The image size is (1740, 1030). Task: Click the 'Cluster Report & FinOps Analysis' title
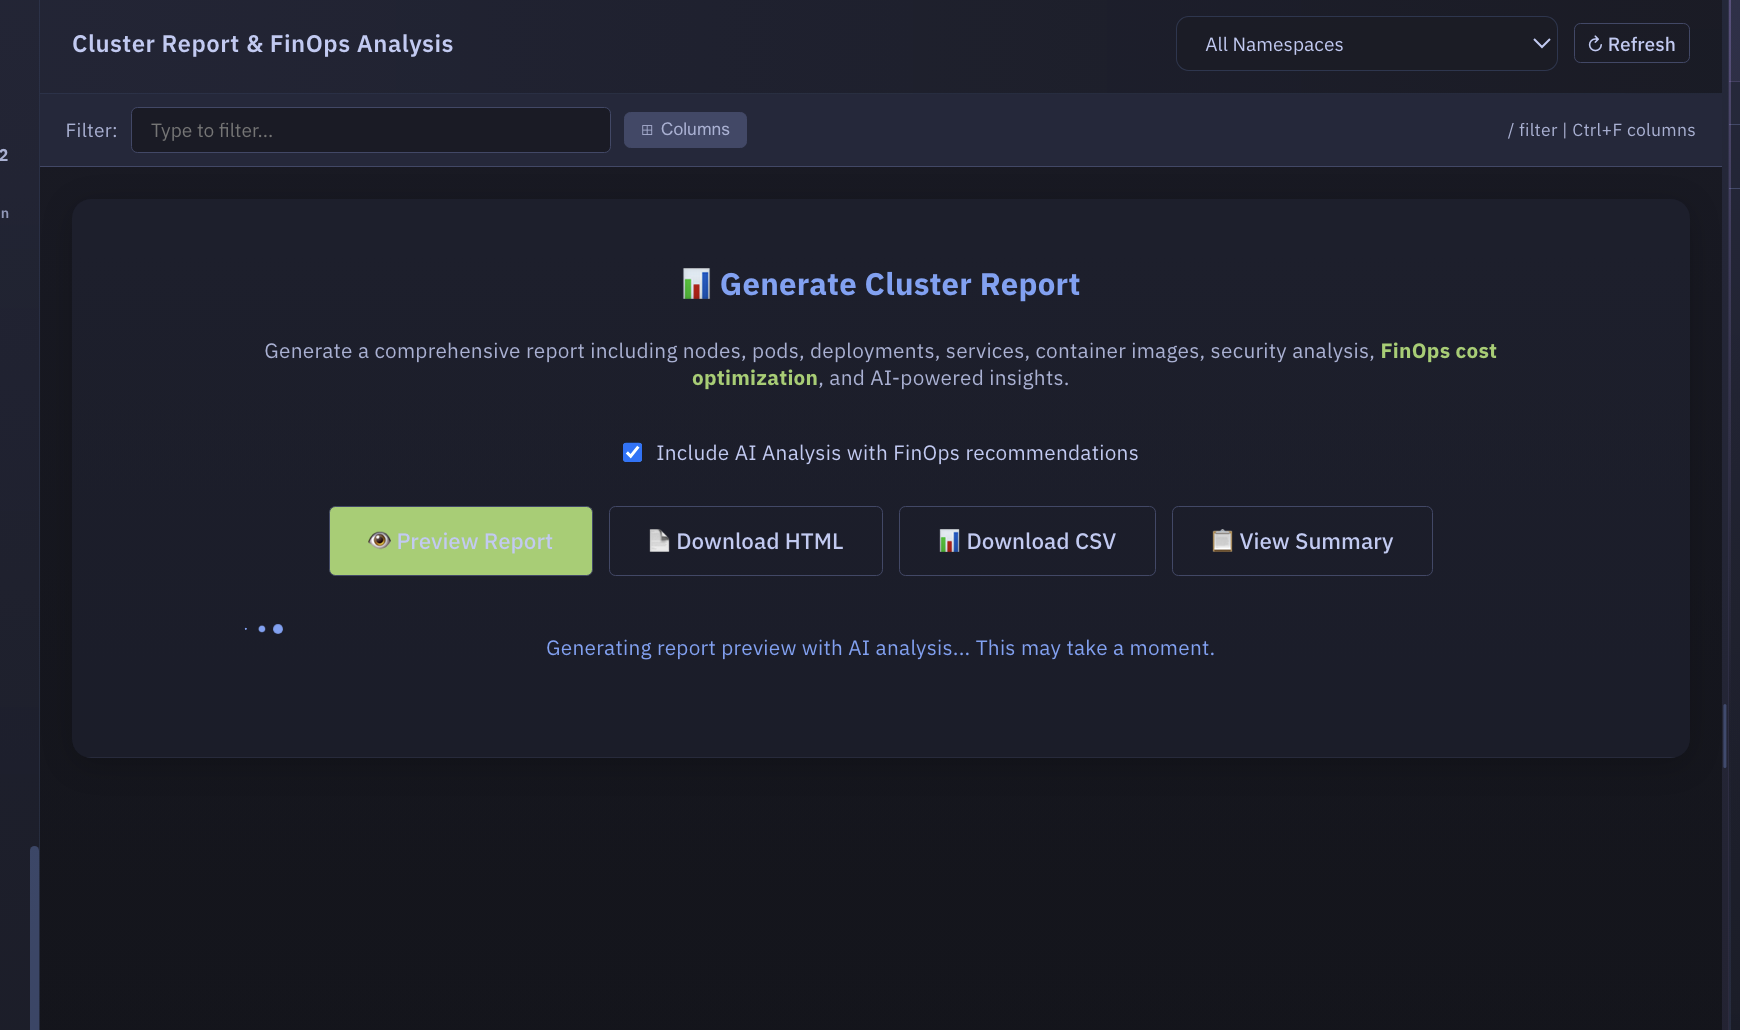point(262,44)
